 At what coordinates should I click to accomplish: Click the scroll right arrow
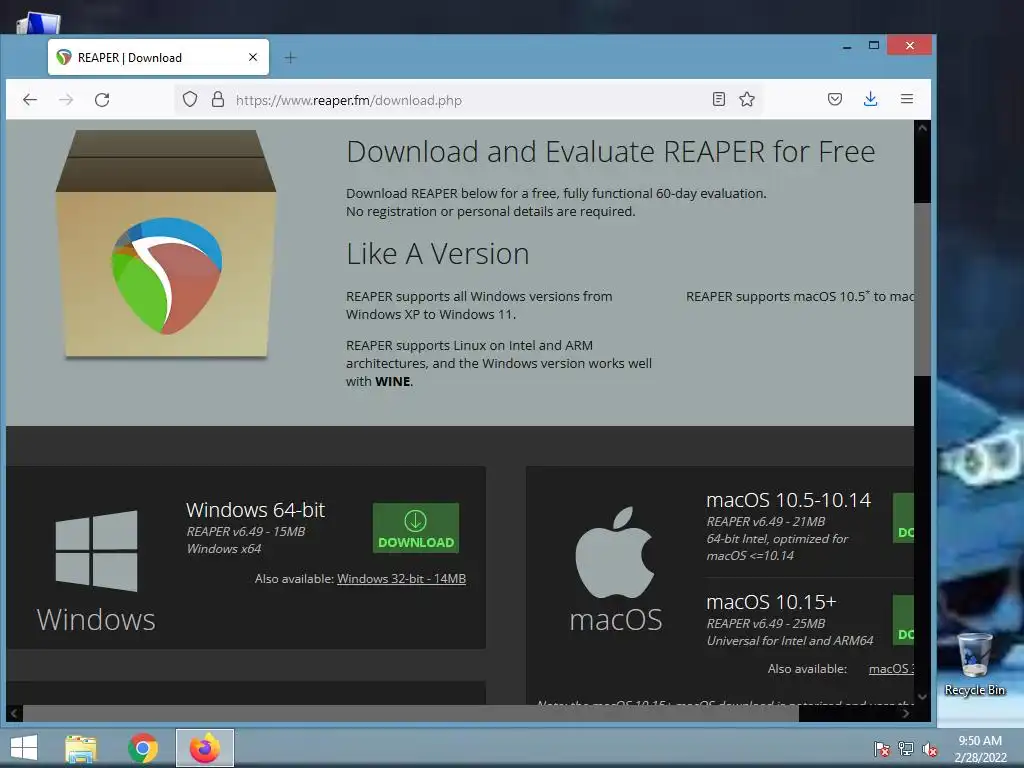coord(905,713)
